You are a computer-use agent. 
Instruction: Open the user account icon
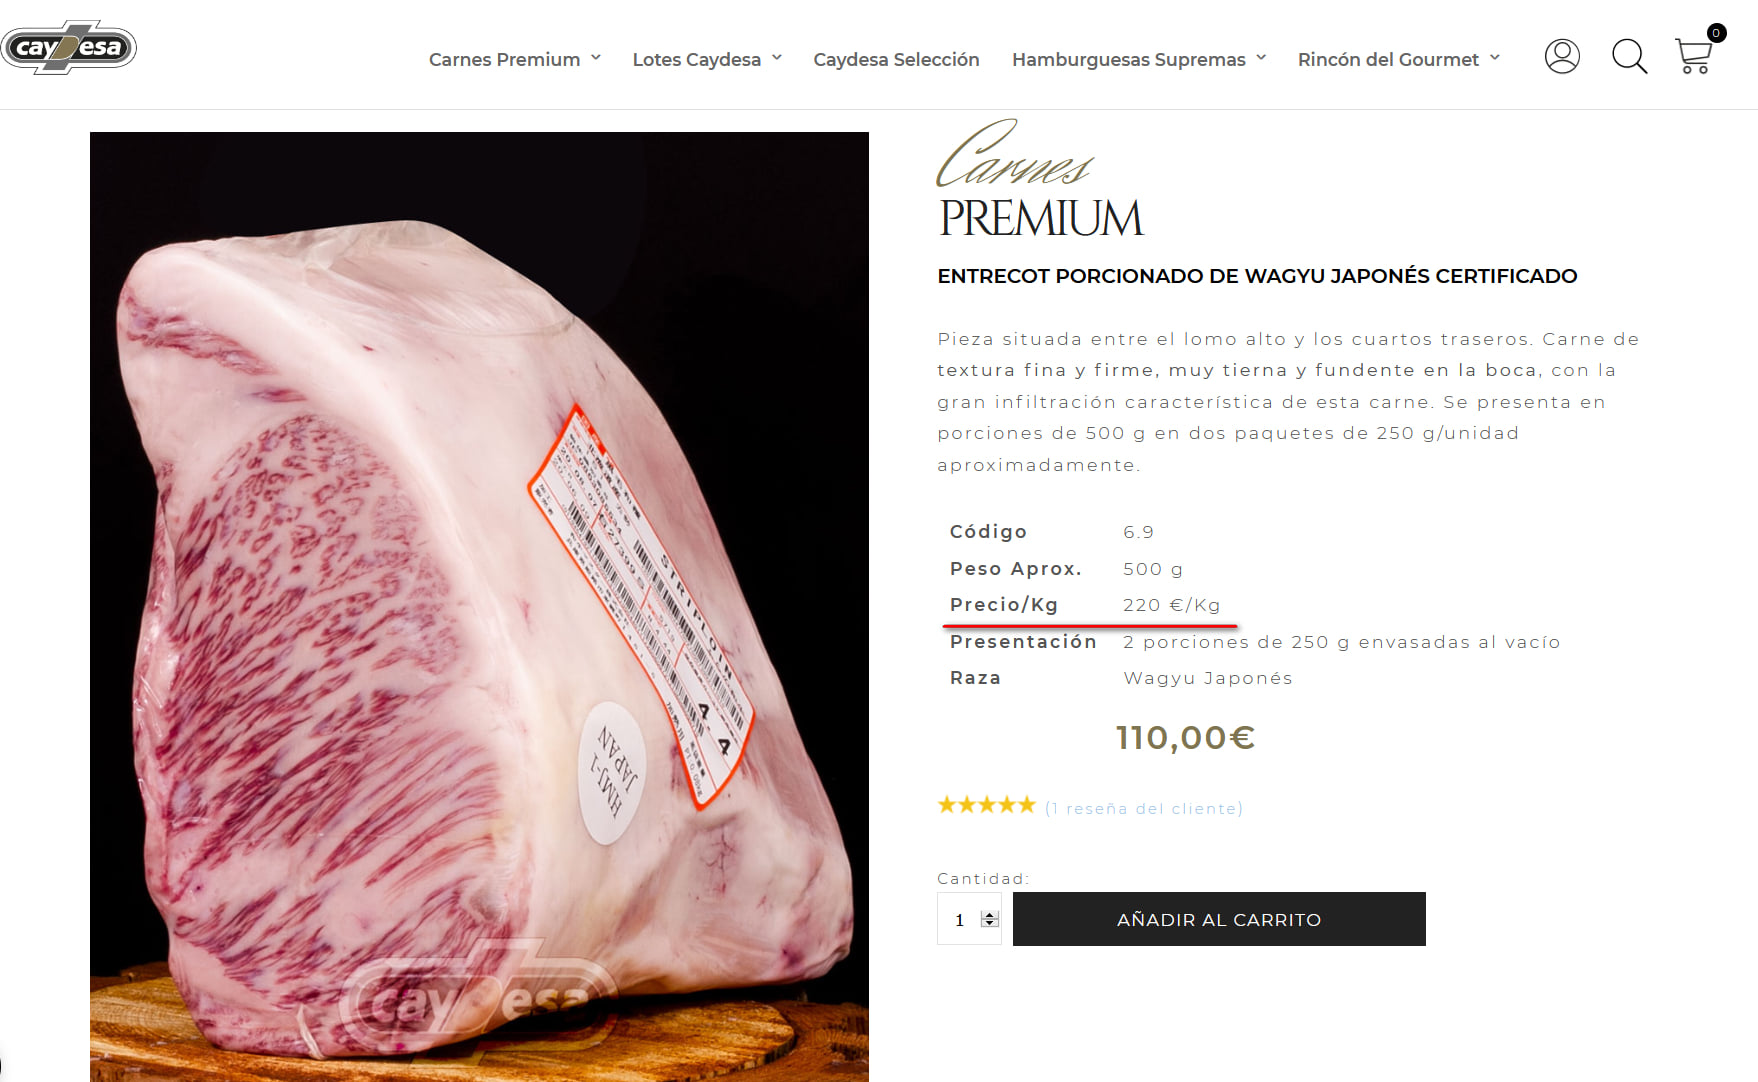tap(1562, 56)
